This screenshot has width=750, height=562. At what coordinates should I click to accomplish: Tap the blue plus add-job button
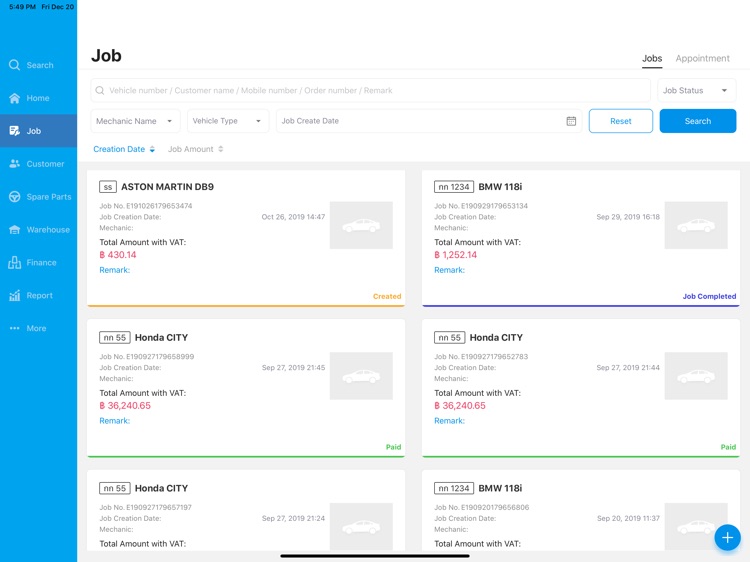pos(728,537)
